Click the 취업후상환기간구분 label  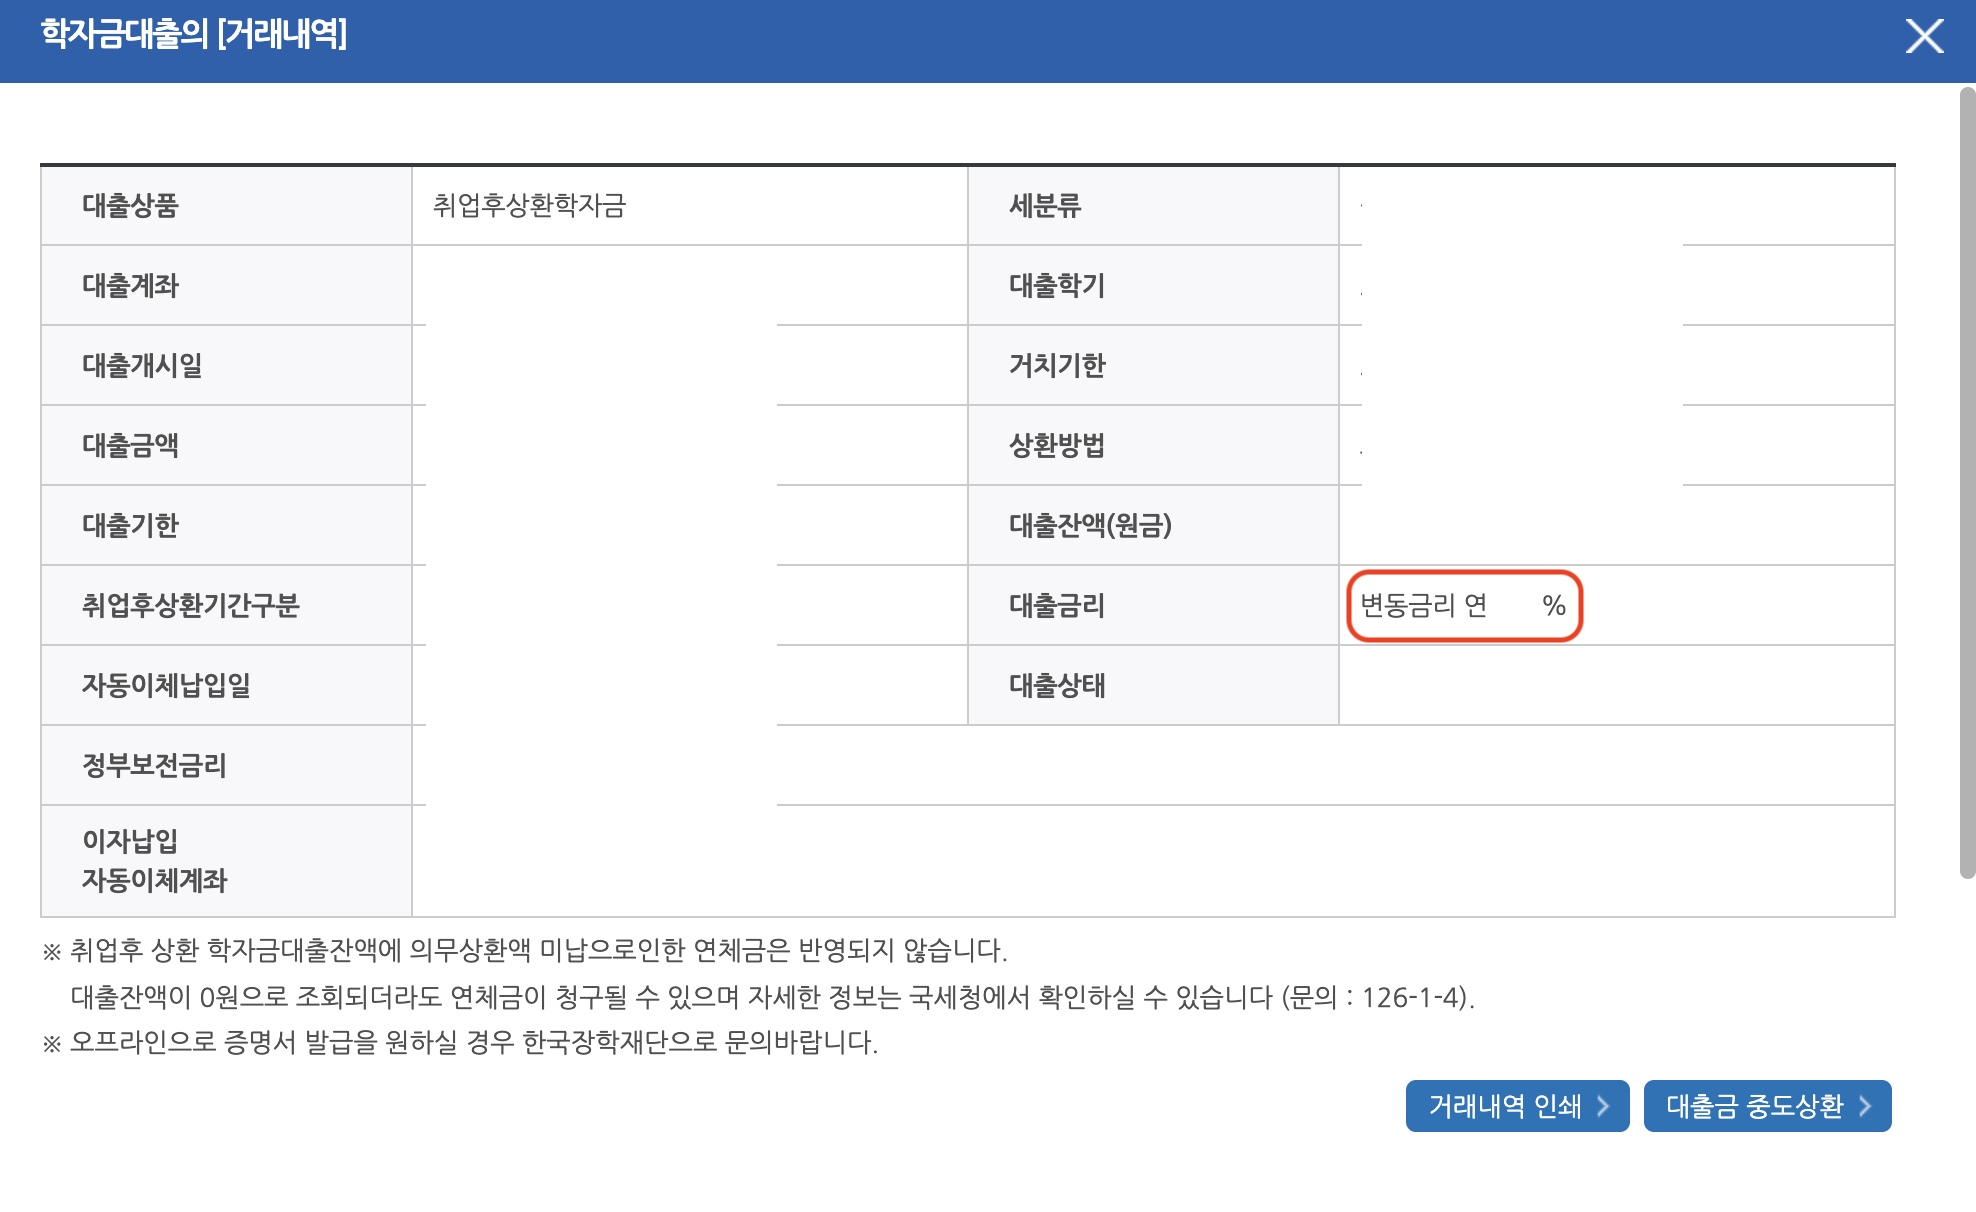click(190, 606)
